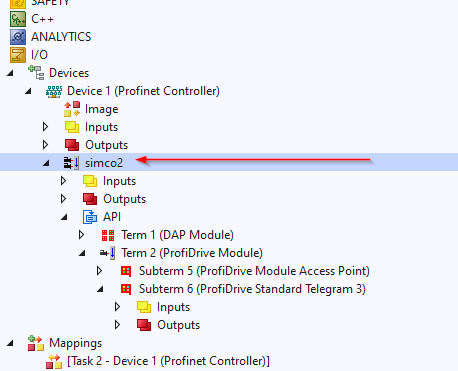
Task: Collapse the Term 2 ProfiDrive Module node
Action: [82, 253]
